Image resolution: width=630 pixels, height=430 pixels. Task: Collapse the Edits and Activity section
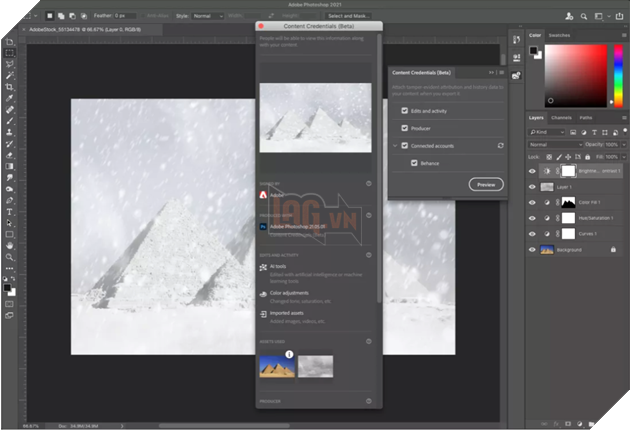click(x=368, y=255)
